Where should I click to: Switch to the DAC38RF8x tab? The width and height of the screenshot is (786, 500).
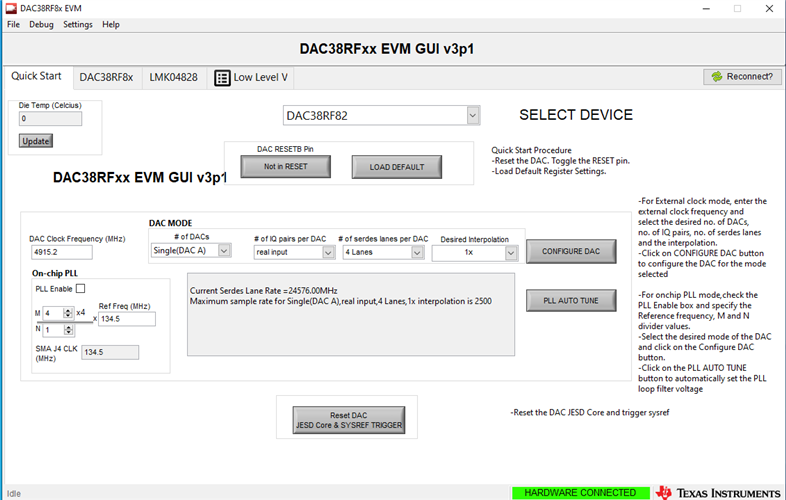[x=106, y=78]
